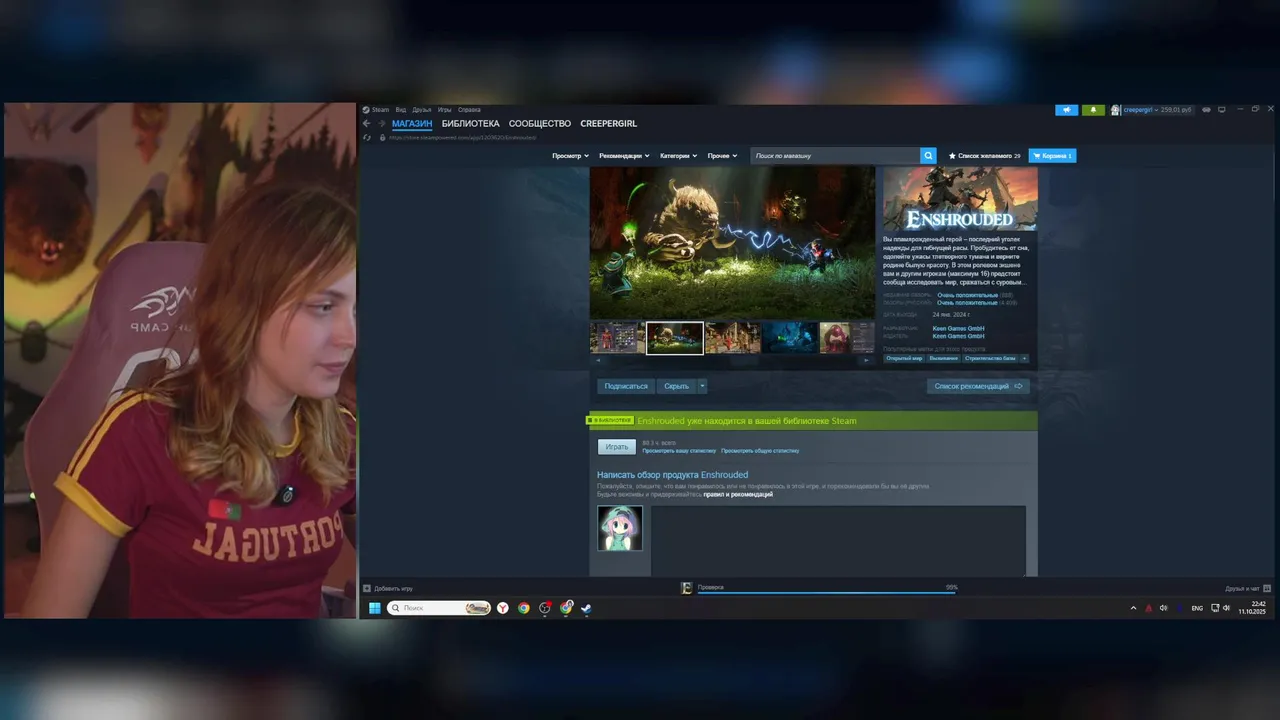This screenshot has width=1280, height=720.
Task: Open Google Chrome from the taskbar
Action: [x=524, y=608]
